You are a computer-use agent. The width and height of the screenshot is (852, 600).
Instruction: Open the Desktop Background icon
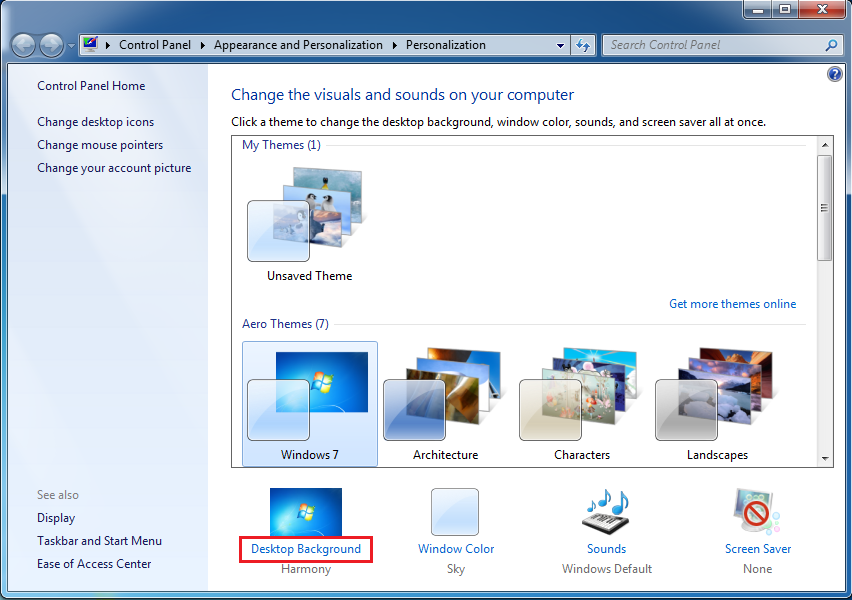[x=305, y=513]
